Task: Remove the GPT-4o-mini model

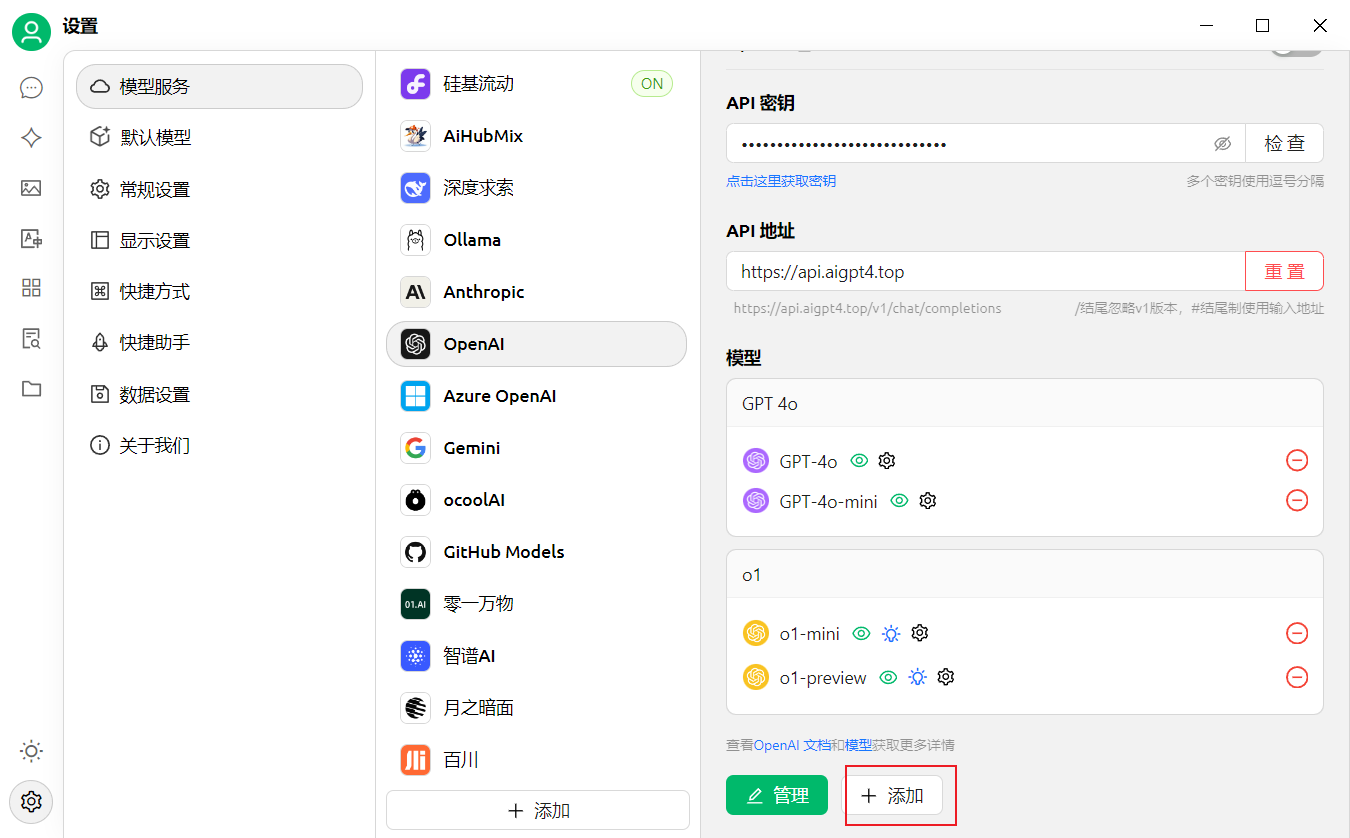Action: (x=1297, y=500)
